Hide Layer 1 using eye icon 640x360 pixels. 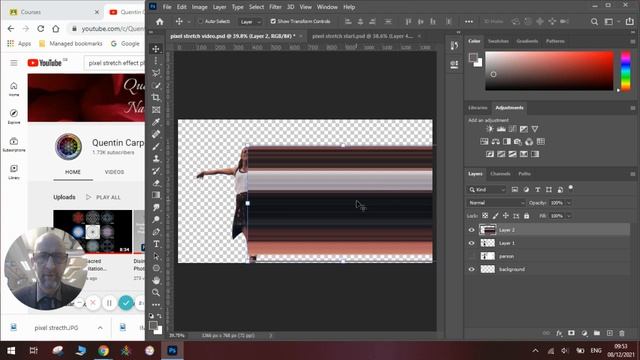471,243
